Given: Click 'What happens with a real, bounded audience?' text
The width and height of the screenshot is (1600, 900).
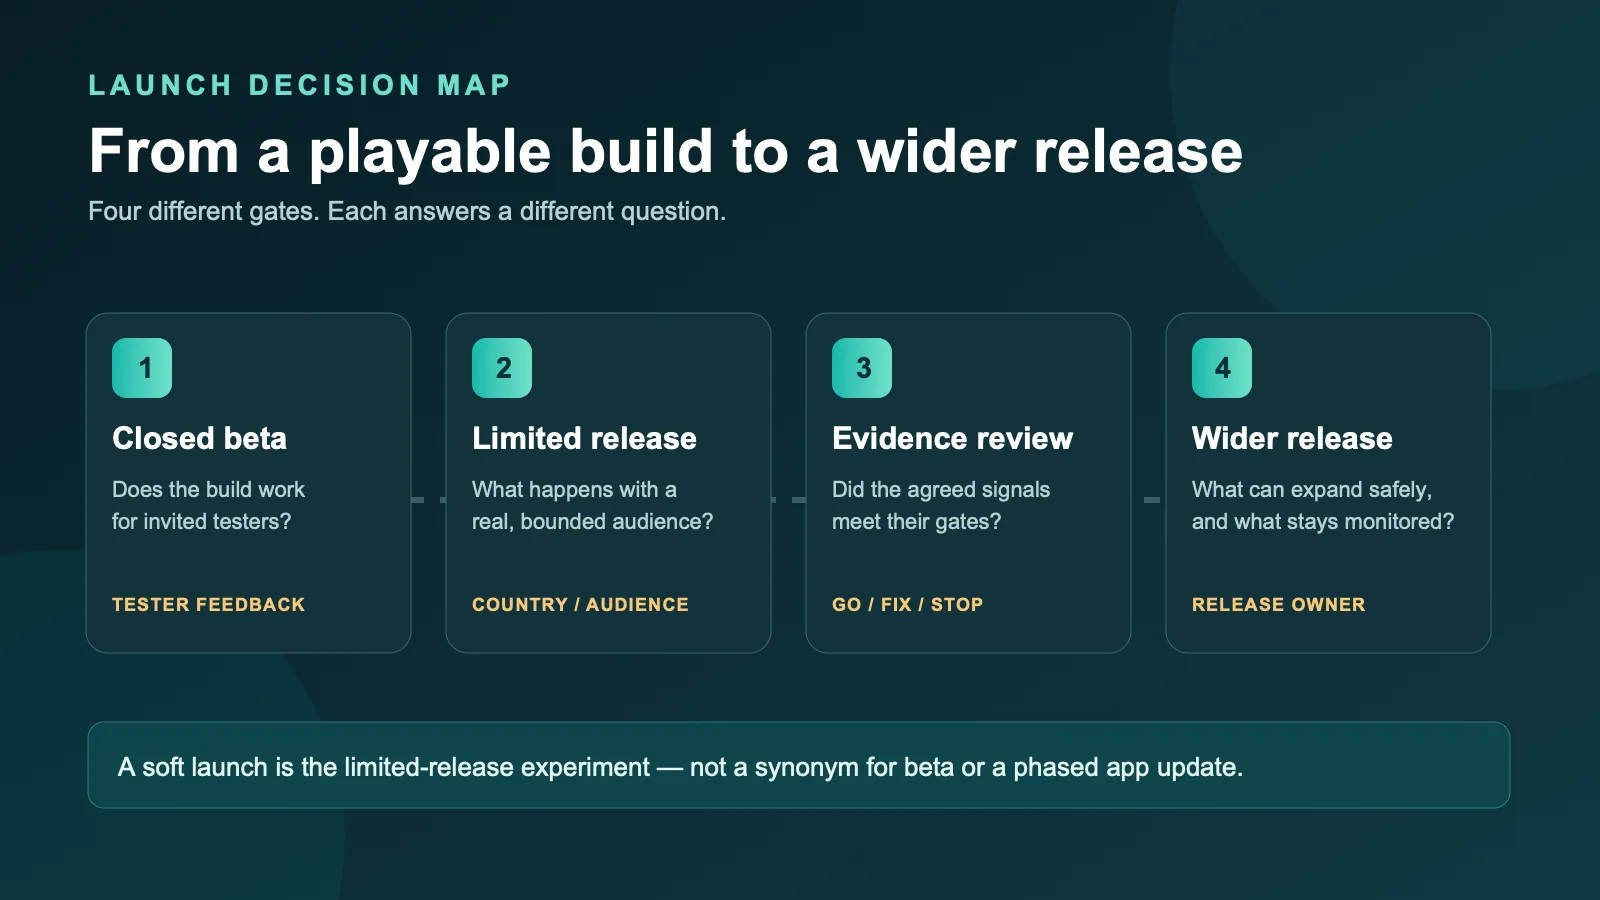Looking at the screenshot, I should tap(592, 505).
